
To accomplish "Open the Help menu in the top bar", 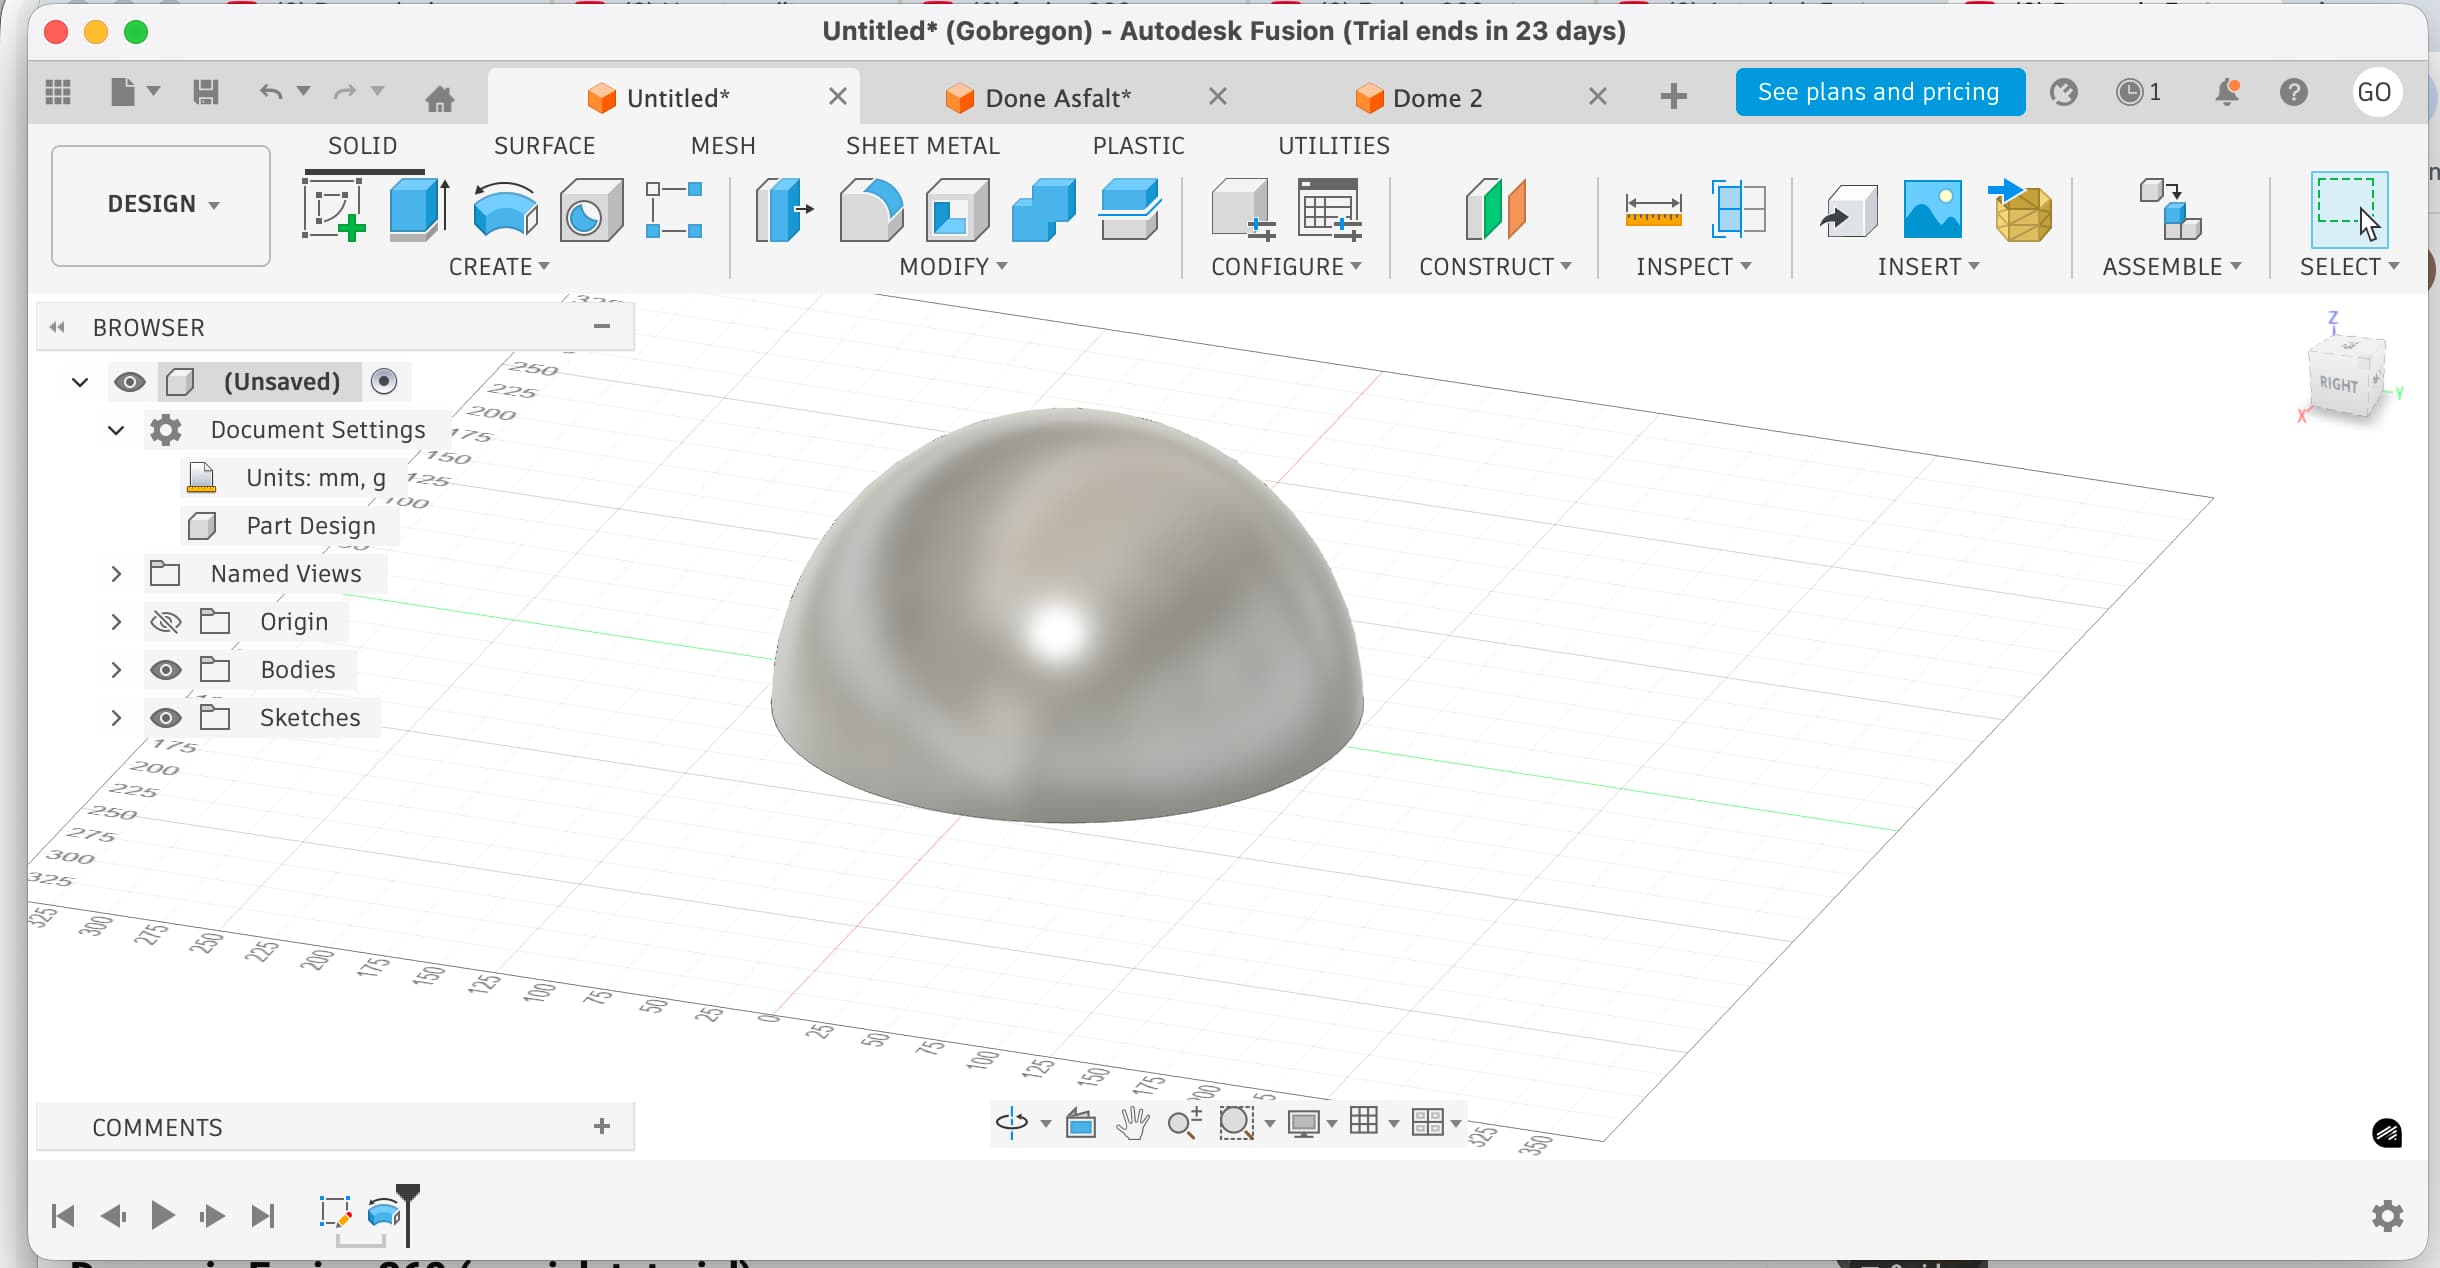I will 2294,92.
